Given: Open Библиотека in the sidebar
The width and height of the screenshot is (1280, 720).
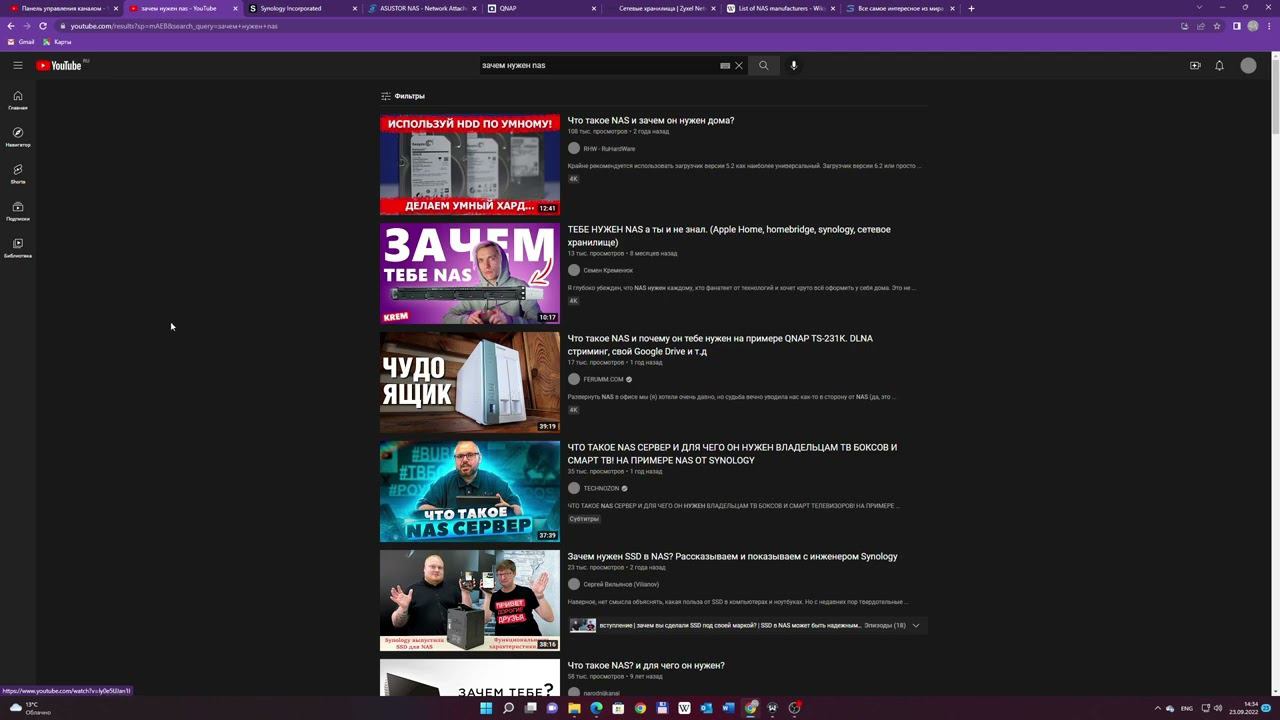Looking at the screenshot, I should tap(17, 248).
